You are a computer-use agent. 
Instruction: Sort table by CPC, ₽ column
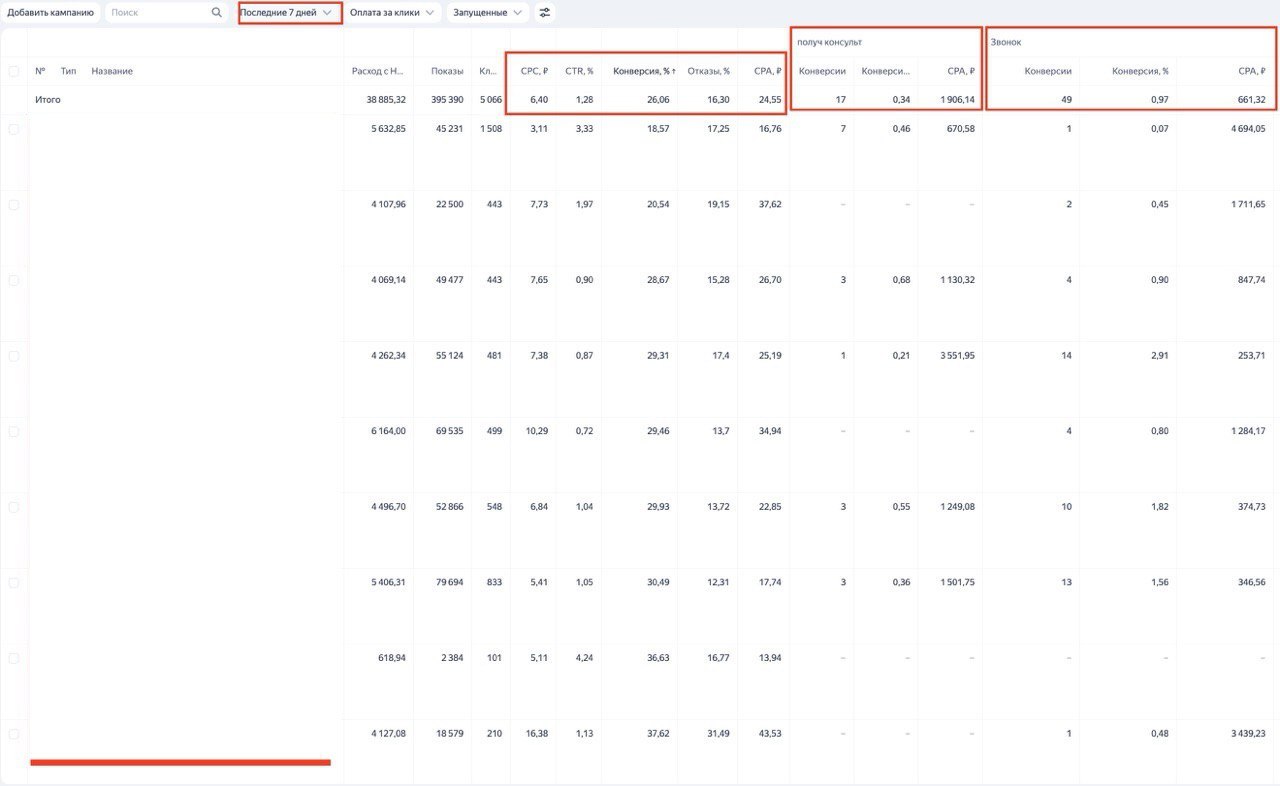click(x=534, y=71)
